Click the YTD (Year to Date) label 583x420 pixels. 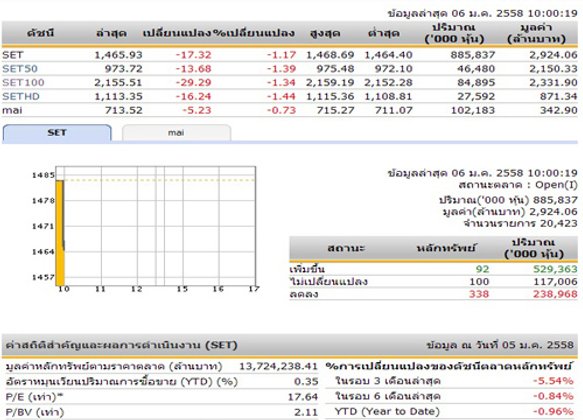tap(387, 411)
